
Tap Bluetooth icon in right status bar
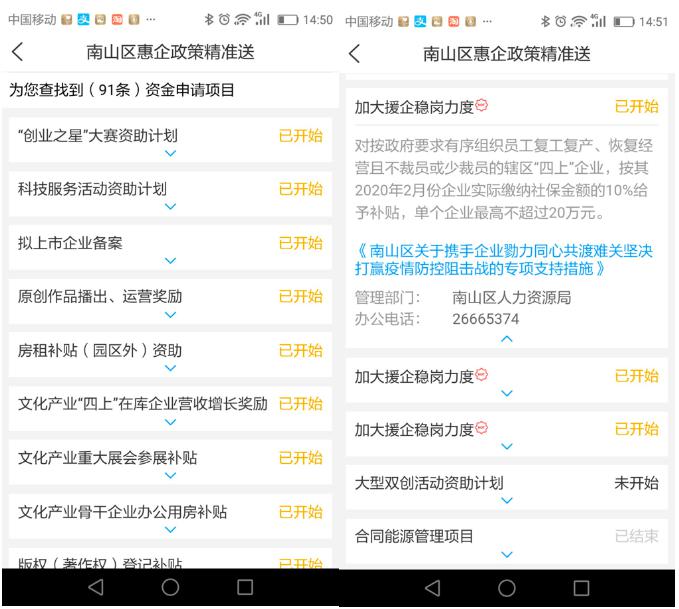546,21
